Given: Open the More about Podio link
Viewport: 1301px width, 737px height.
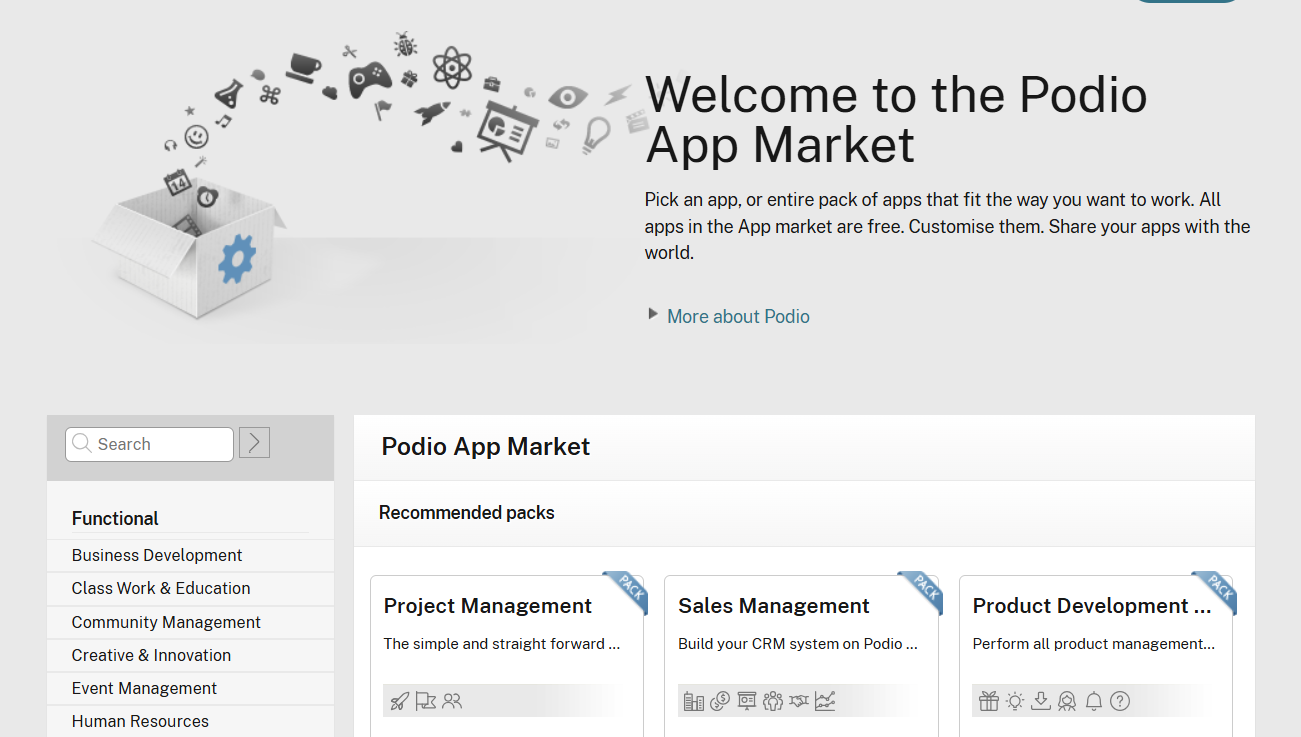Looking at the screenshot, I should 738,316.
